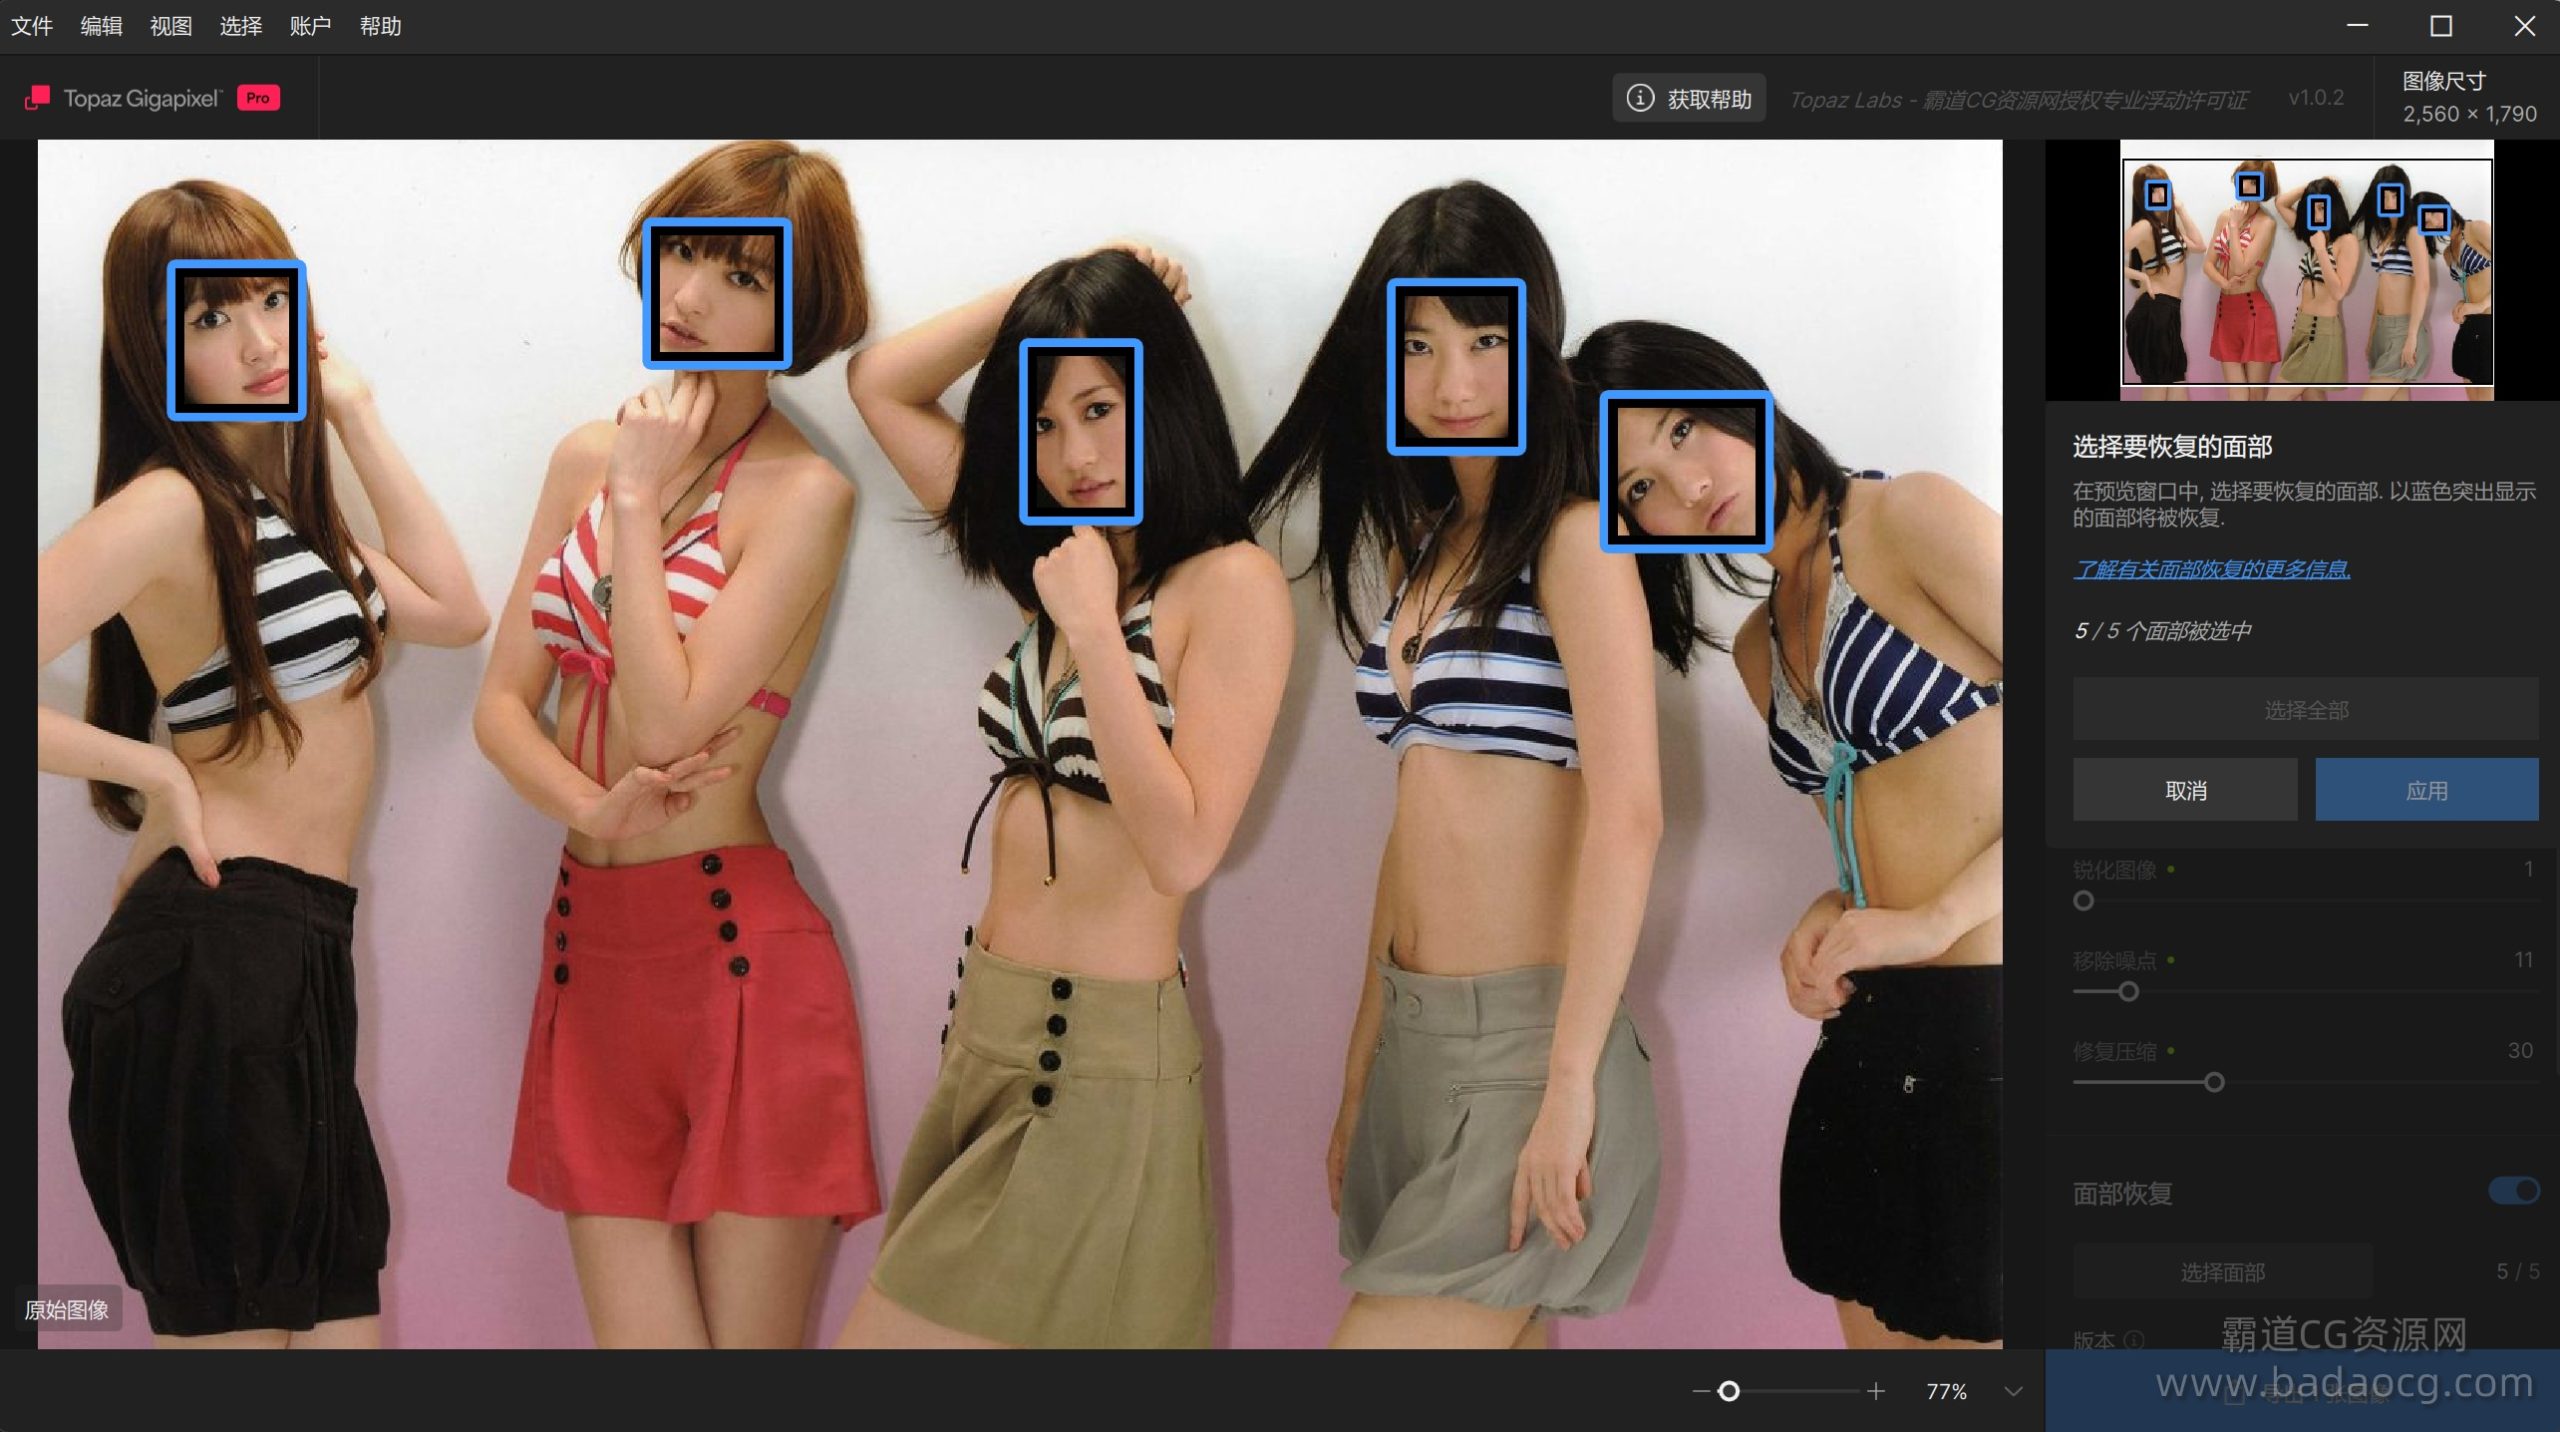Image resolution: width=2560 pixels, height=1432 pixels.
Task: Click the zoom in plus icon
Action: point(1876,1391)
